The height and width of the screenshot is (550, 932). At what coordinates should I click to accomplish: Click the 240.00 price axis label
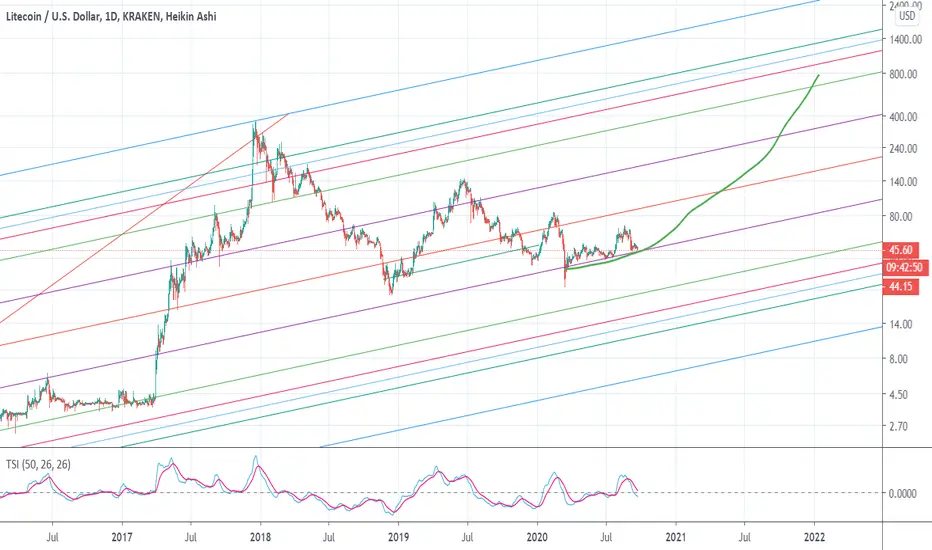905,149
